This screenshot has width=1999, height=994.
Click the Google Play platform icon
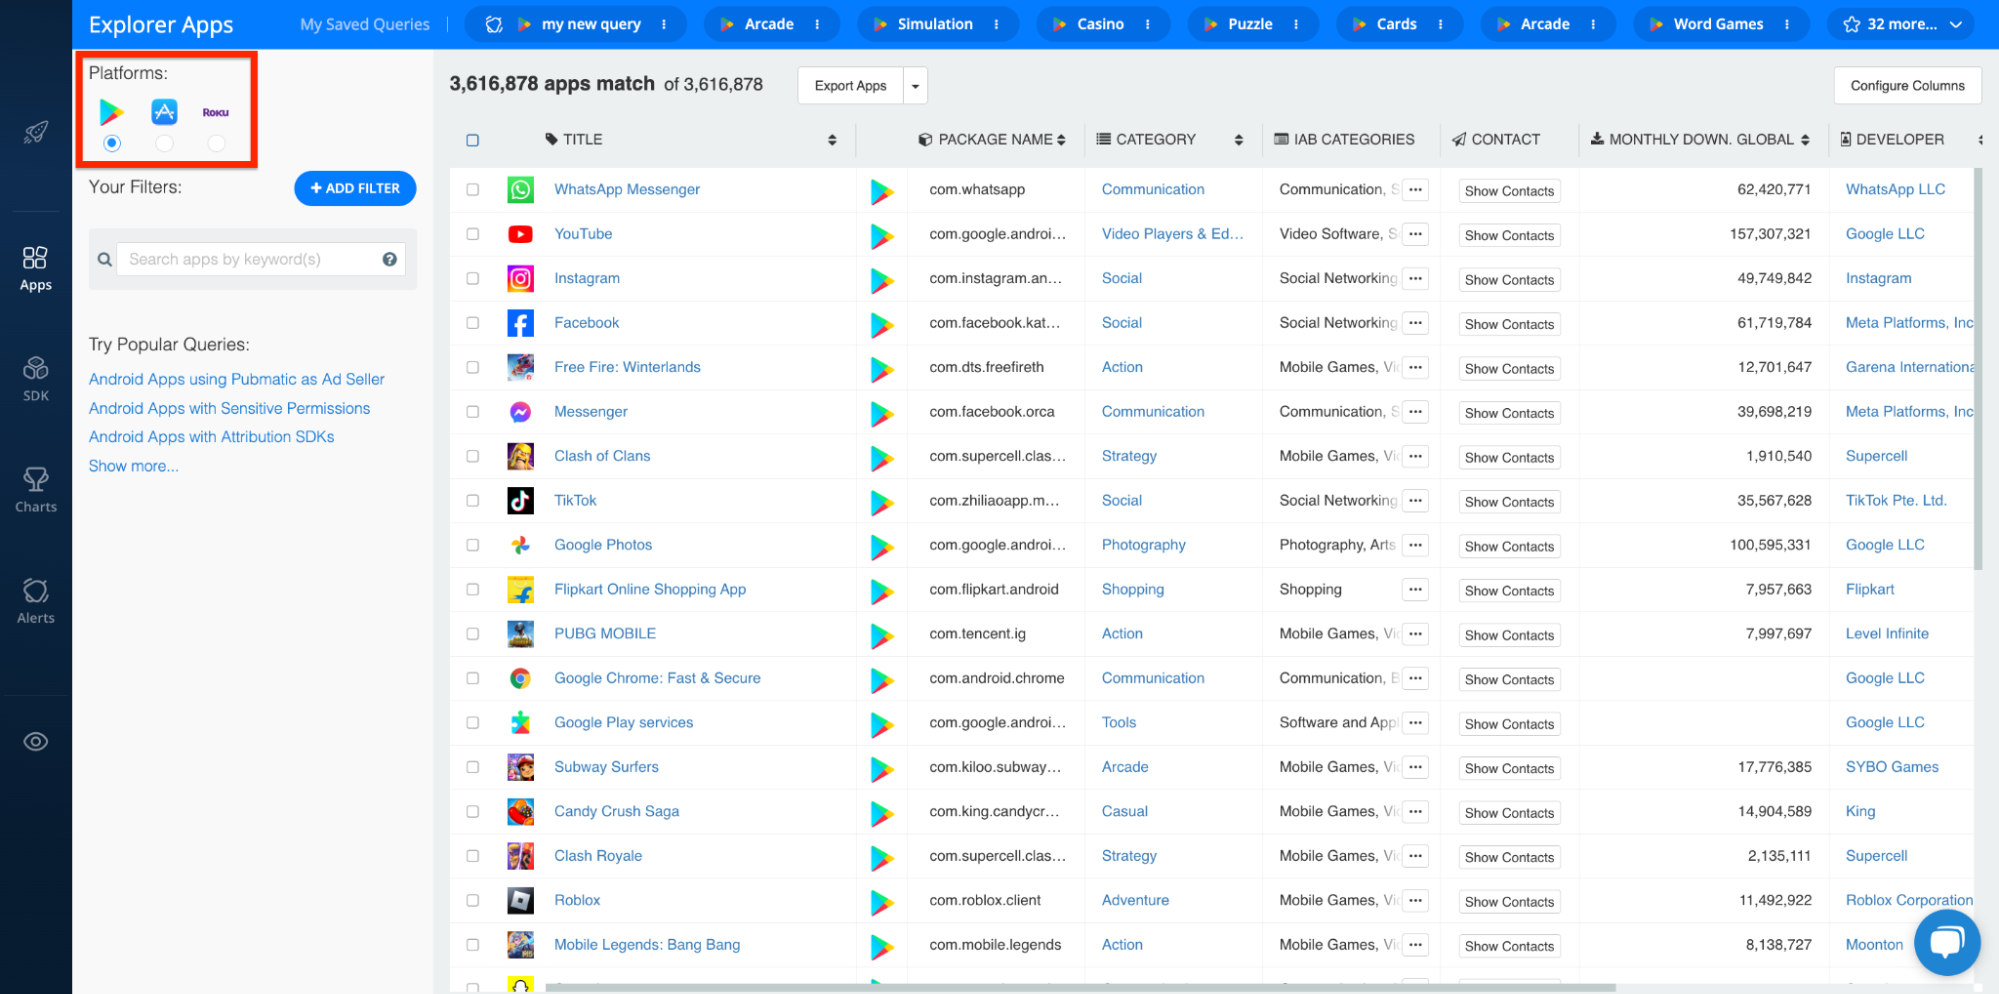[x=112, y=112]
